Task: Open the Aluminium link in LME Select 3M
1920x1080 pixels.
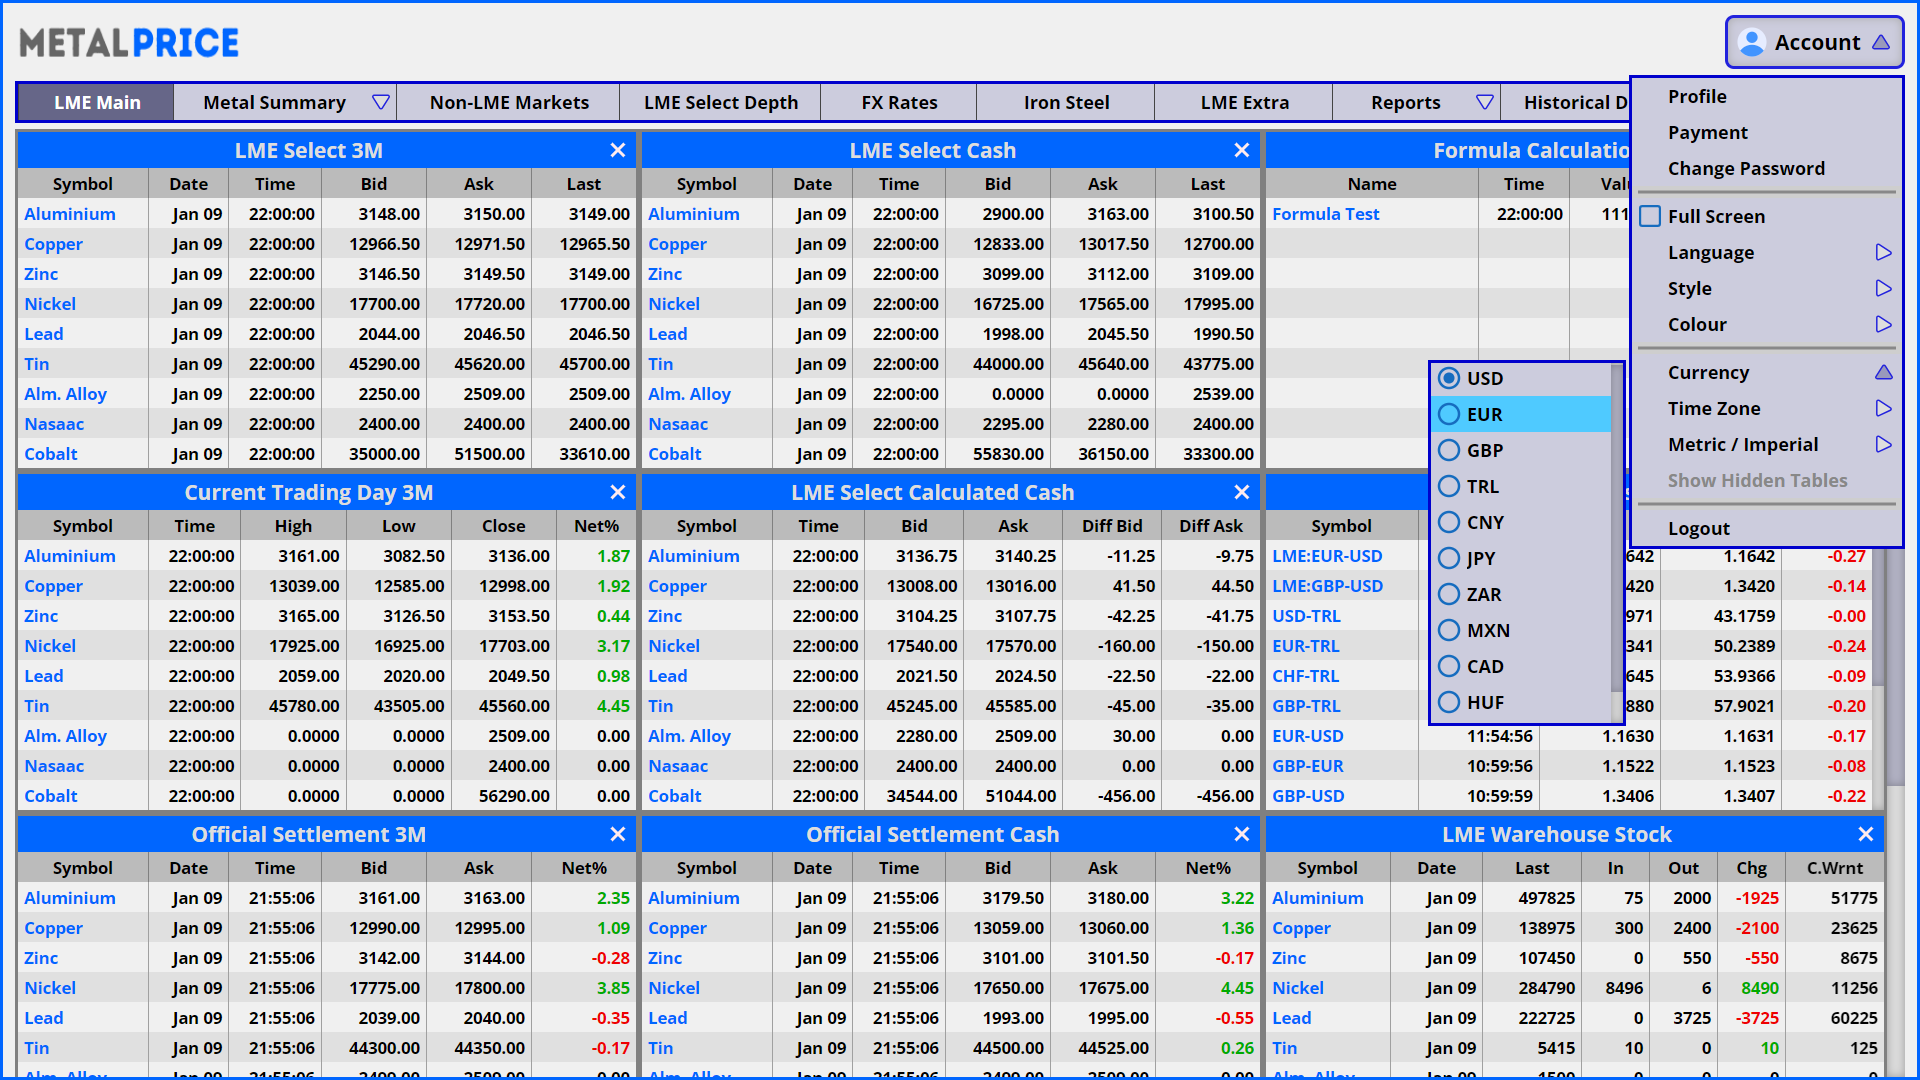Action: pos(70,214)
